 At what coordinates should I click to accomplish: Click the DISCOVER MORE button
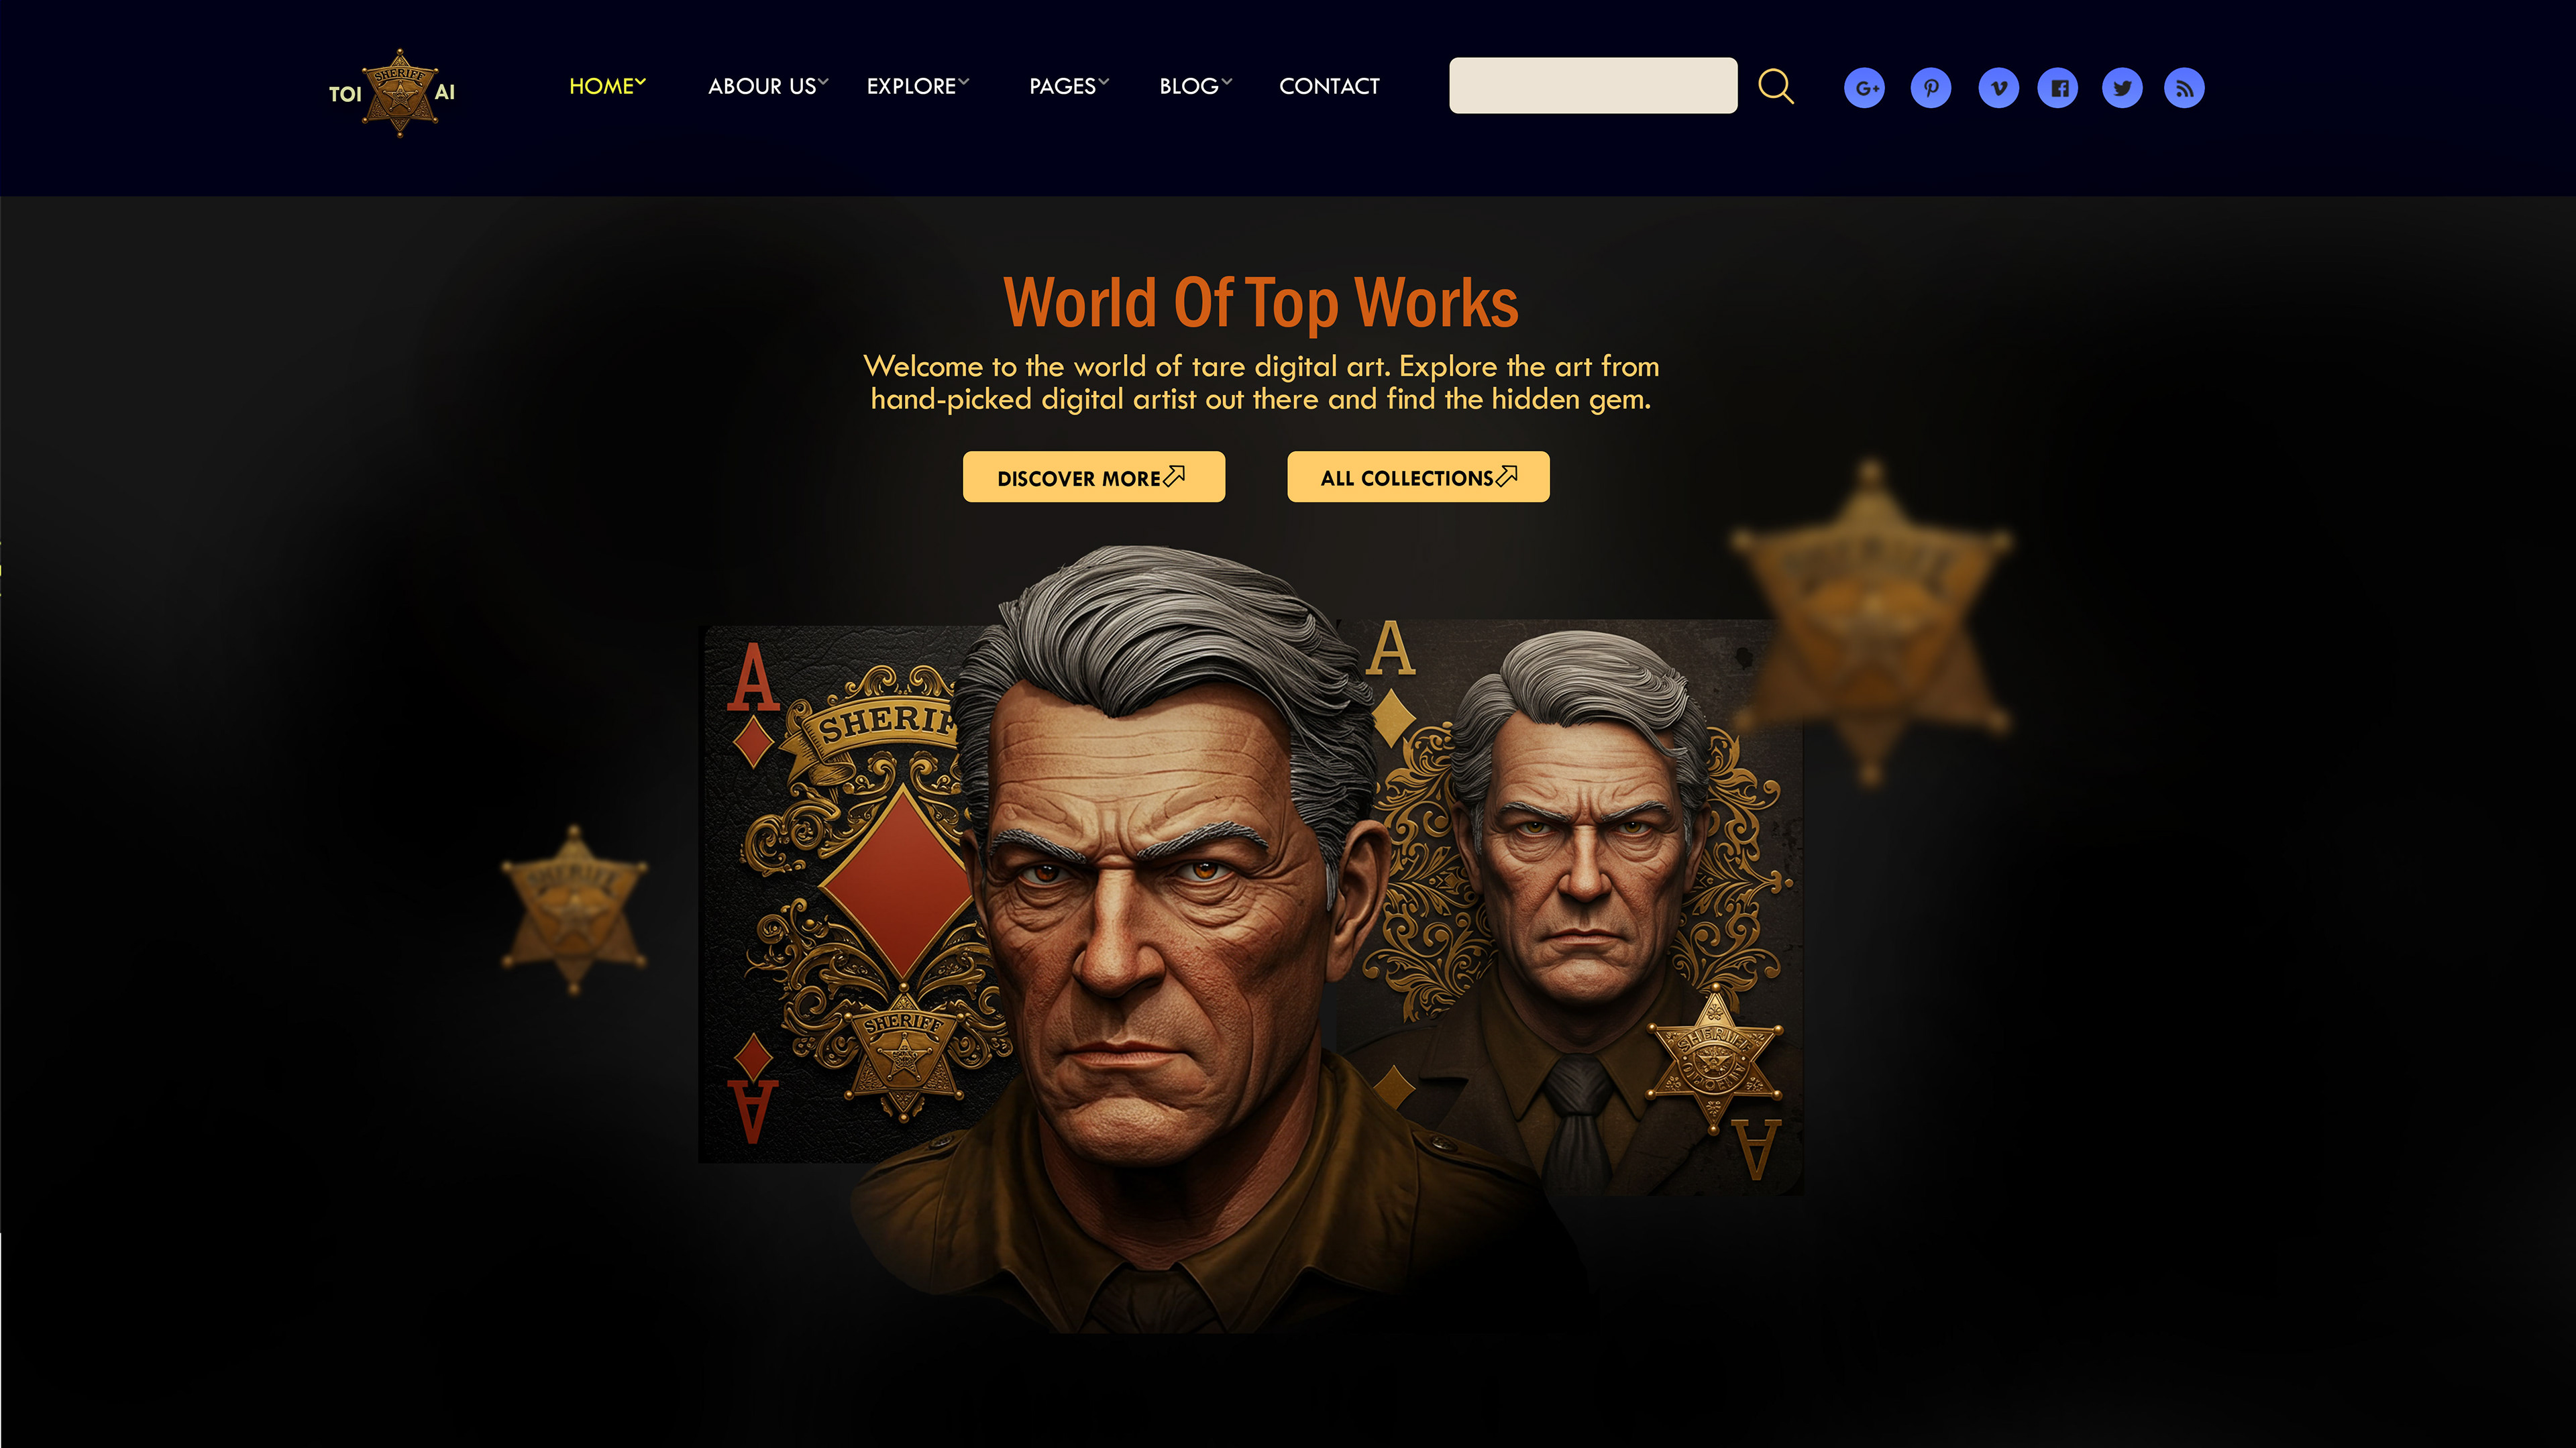click(x=1093, y=477)
